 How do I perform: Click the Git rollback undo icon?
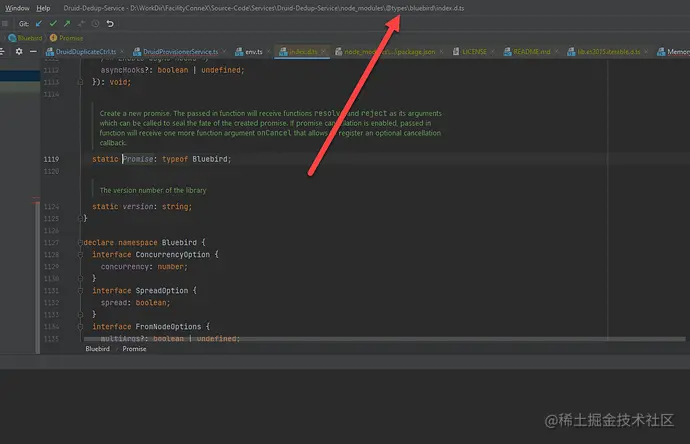(x=110, y=23)
